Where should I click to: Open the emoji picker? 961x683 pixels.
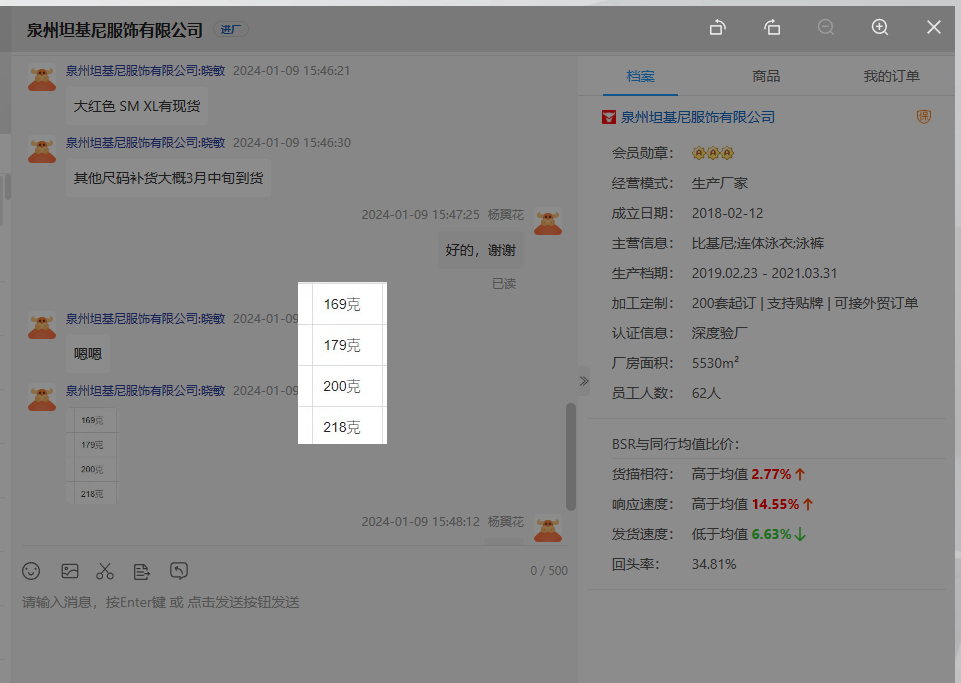coord(32,571)
